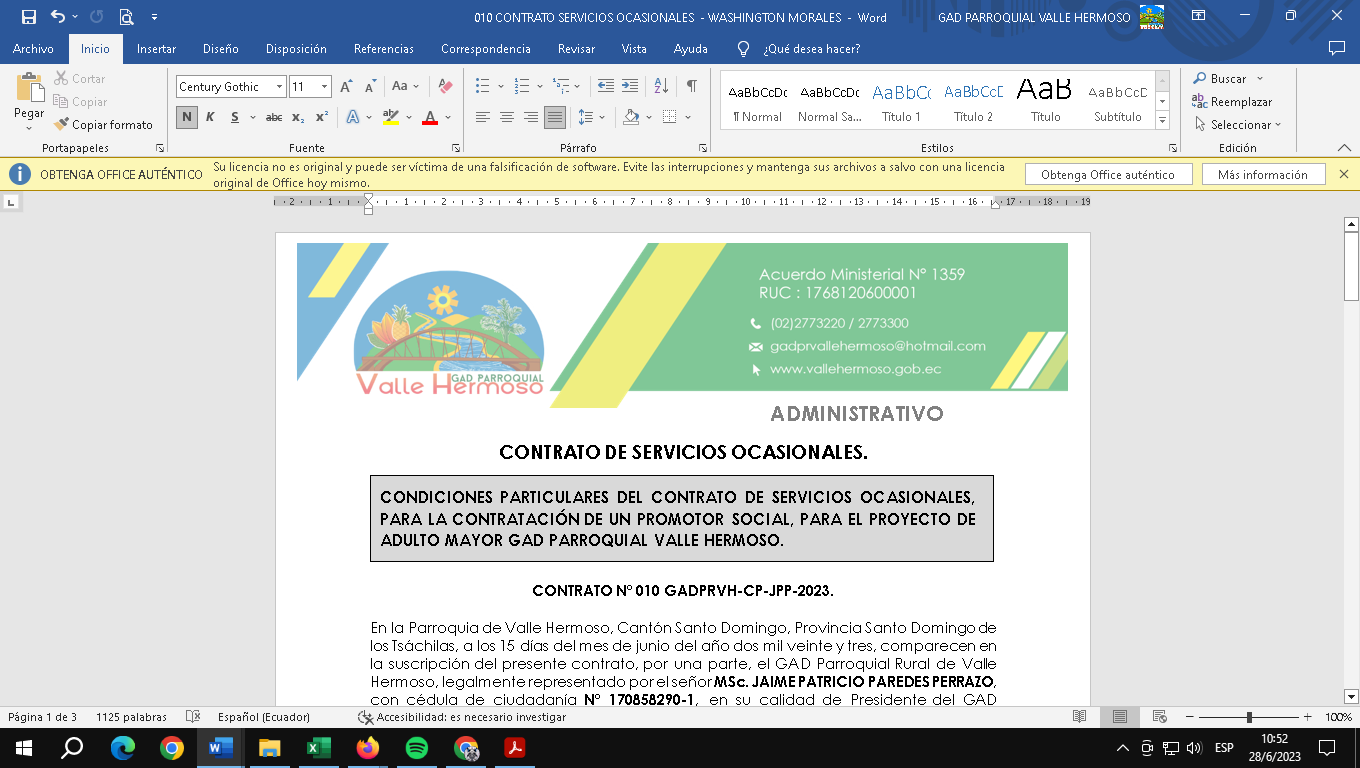
Task: Click the sort A-Z icon
Action: coord(661,87)
